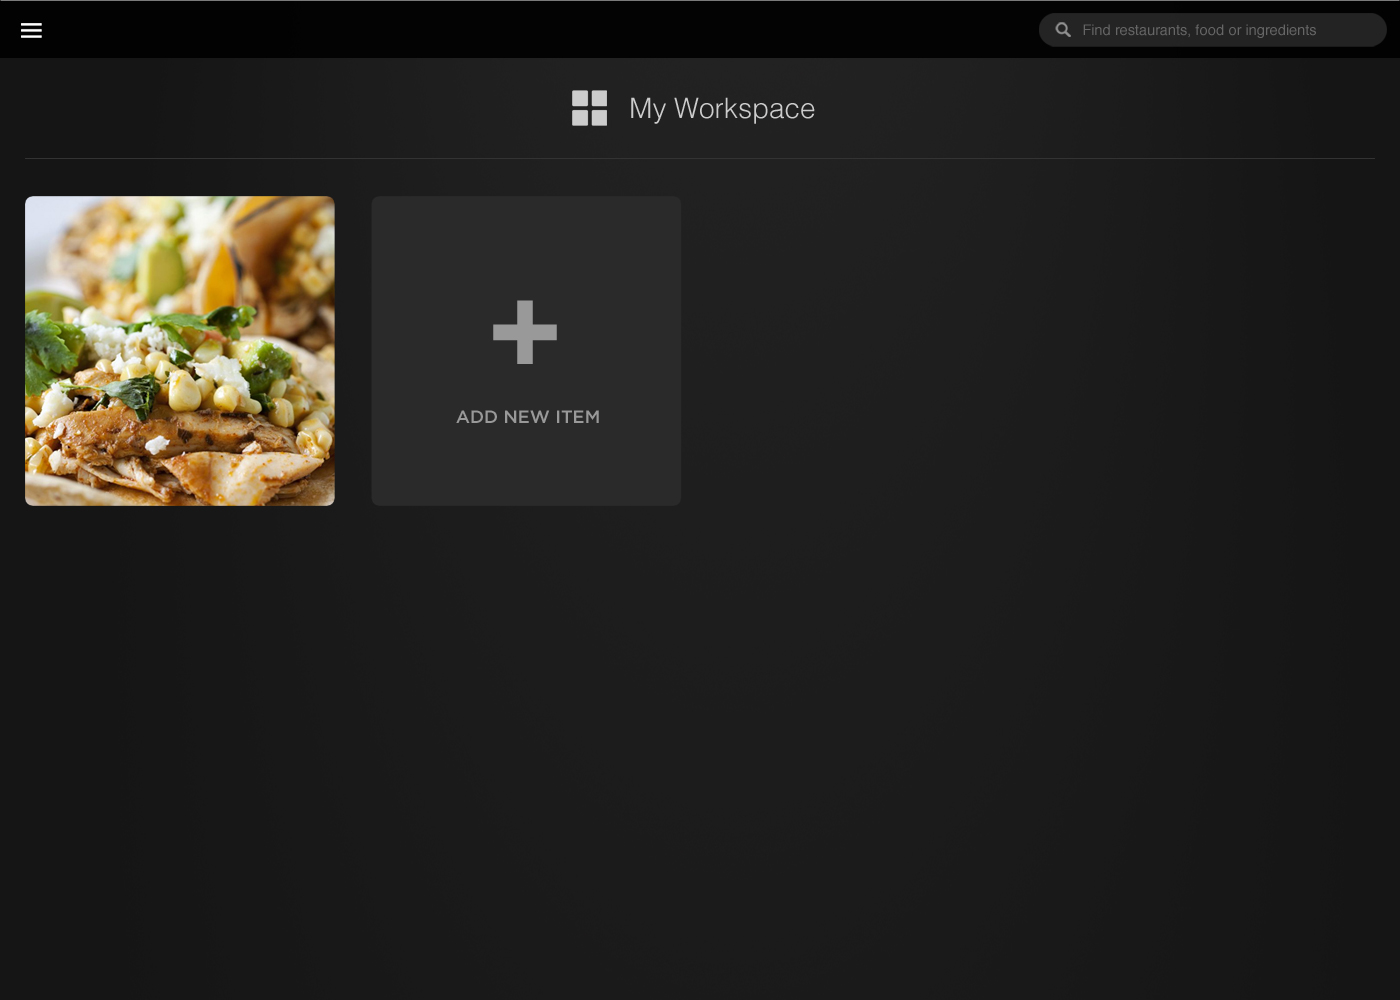Focus the Find restaurants search field
The image size is (1400, 1000).
pyautogui.click(x=1212, y=30)
